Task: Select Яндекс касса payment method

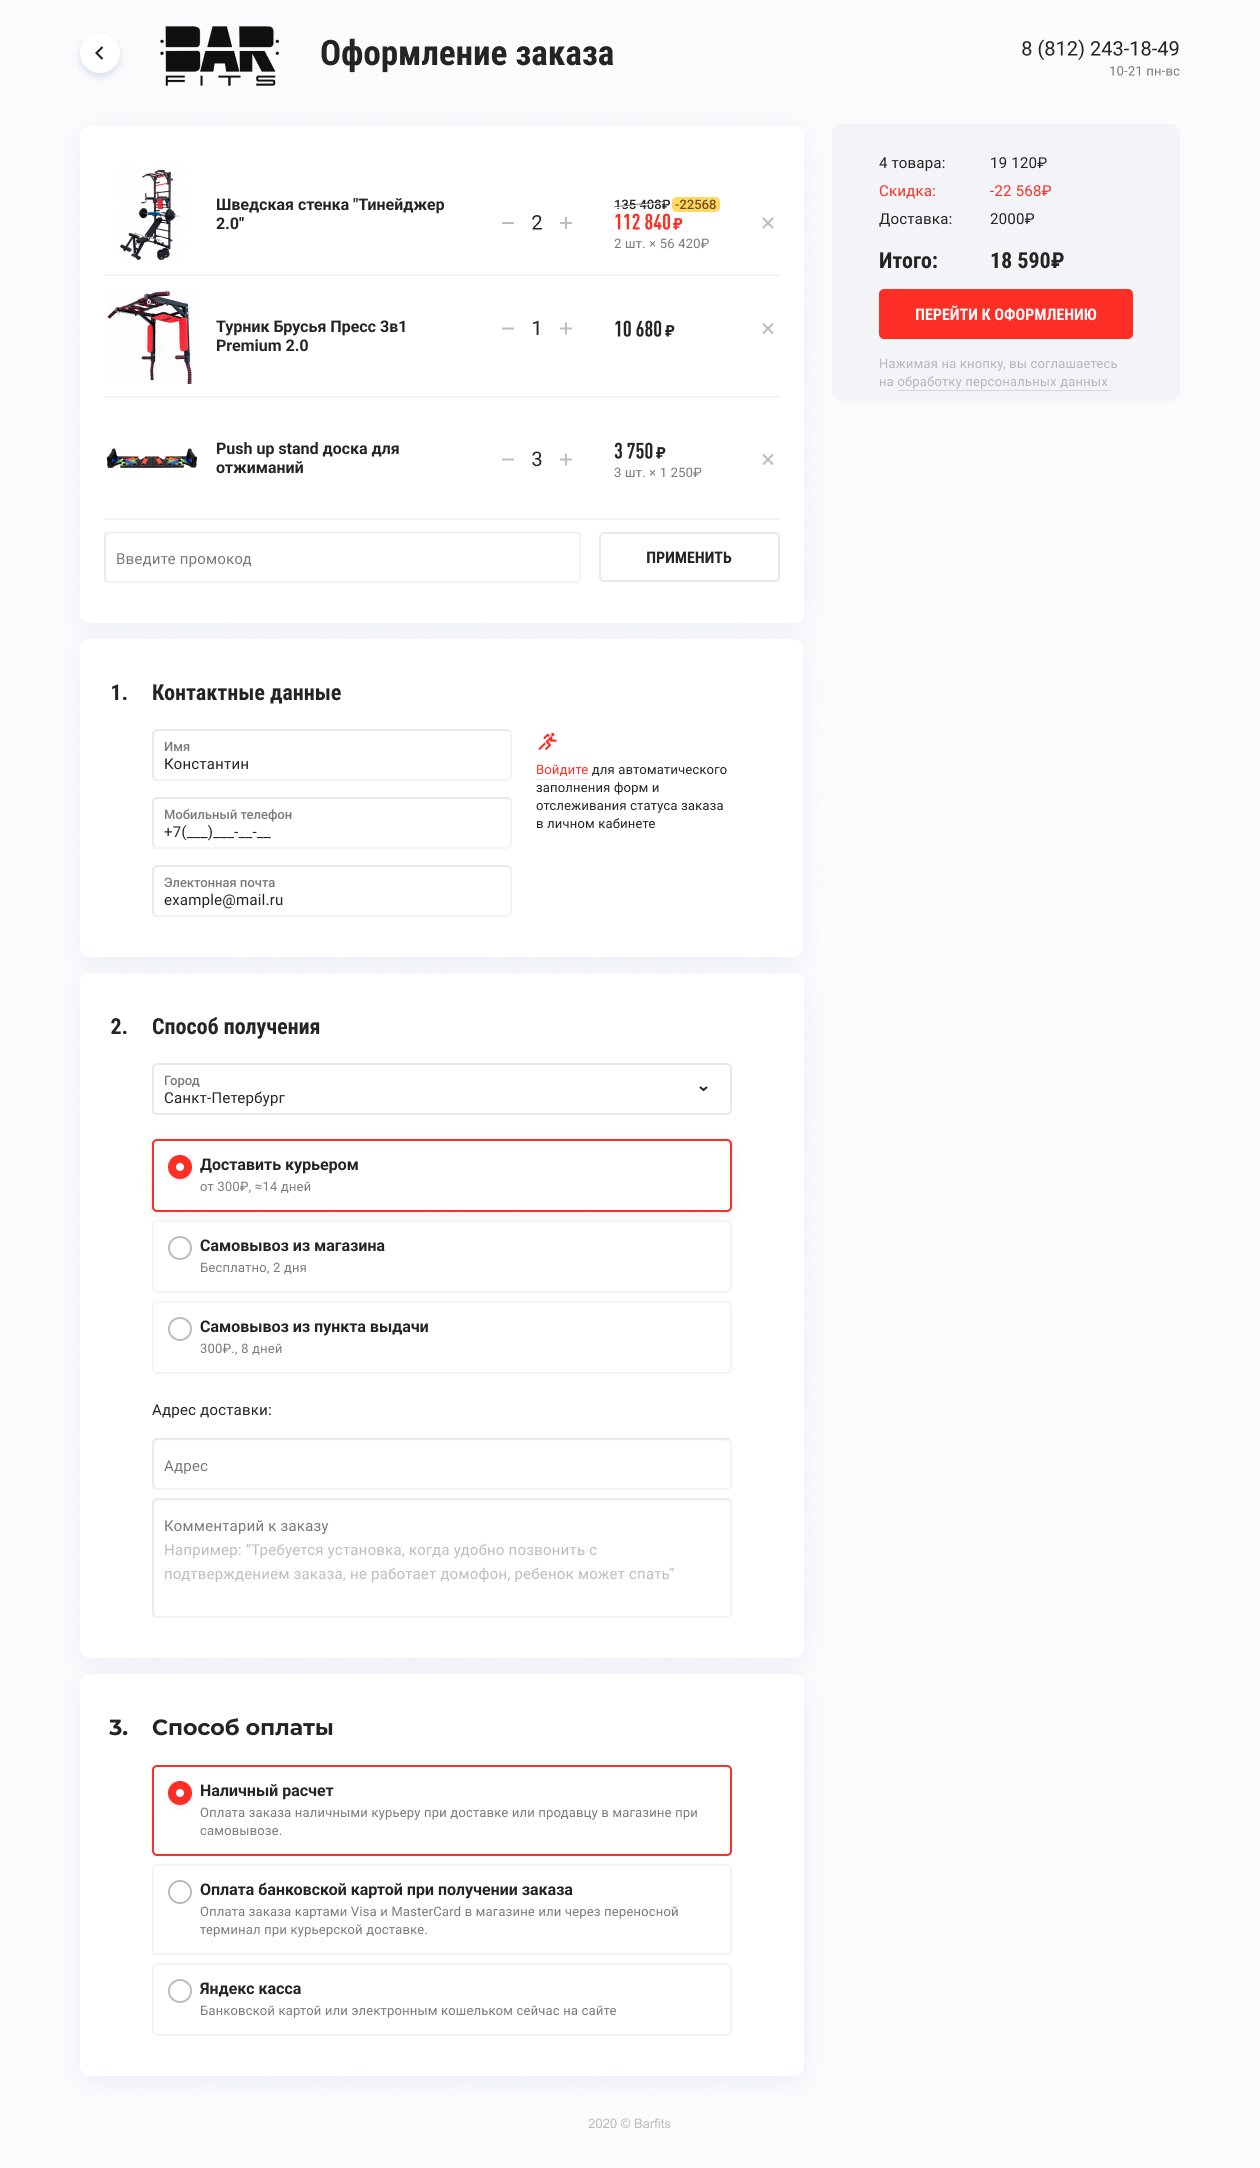Action: [x=180, y=1991]
